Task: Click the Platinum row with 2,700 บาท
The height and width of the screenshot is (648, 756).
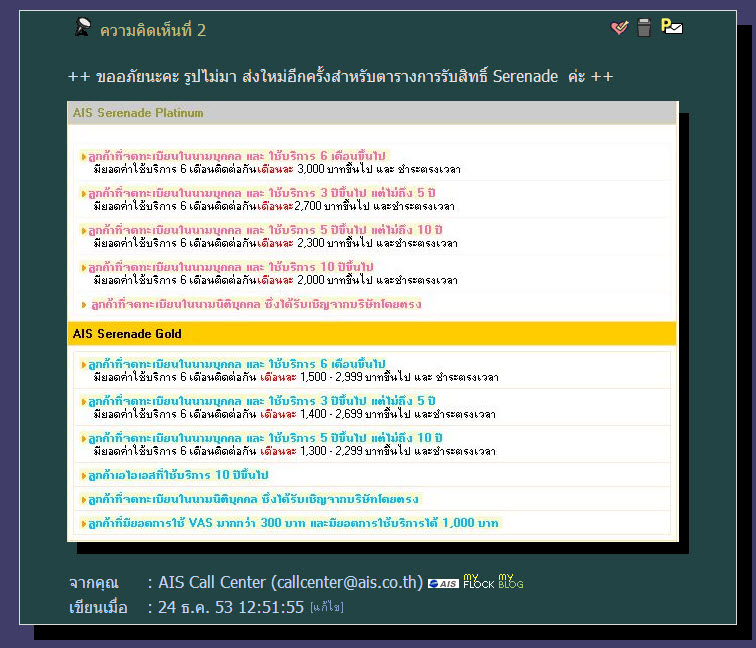Action: (x=372, y=200)
